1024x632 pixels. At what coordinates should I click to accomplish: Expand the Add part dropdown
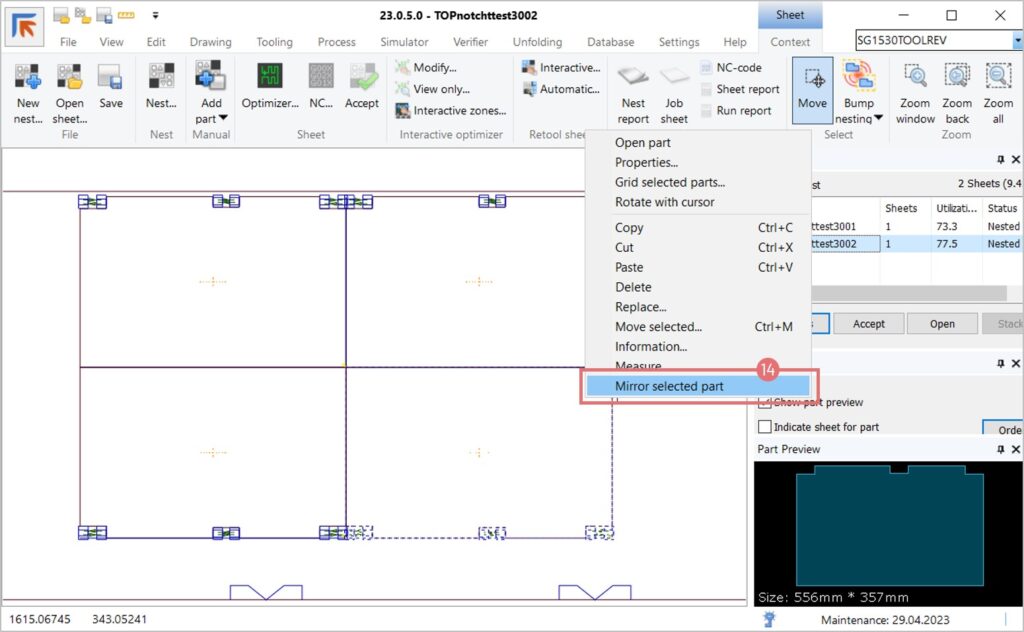[224, 118]
